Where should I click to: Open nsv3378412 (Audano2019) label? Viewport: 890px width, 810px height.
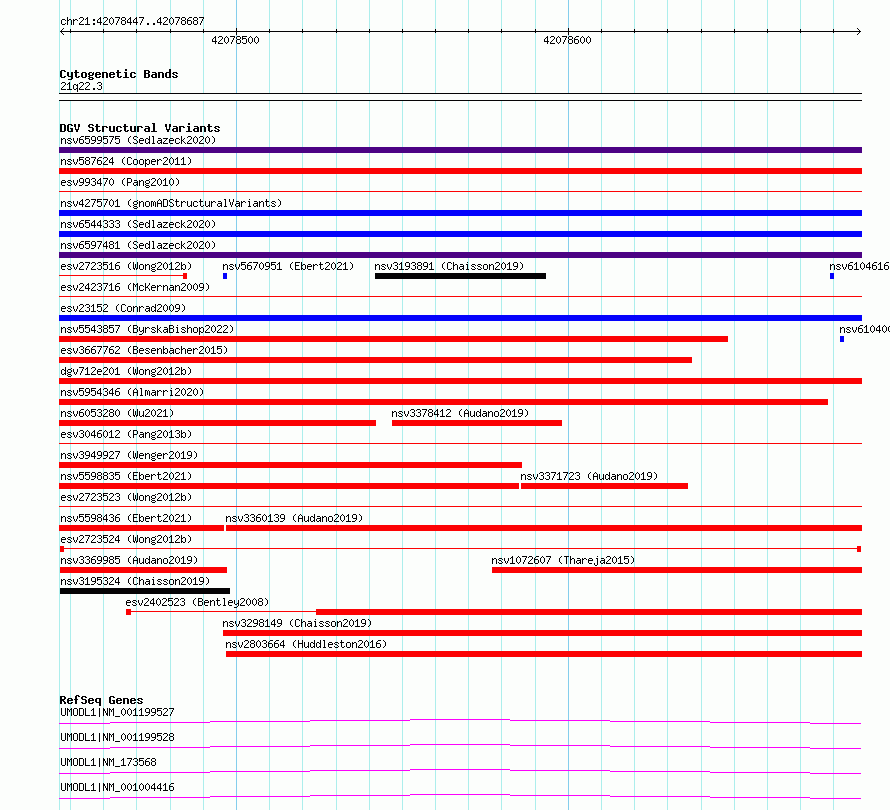click(x=460, y=413)
